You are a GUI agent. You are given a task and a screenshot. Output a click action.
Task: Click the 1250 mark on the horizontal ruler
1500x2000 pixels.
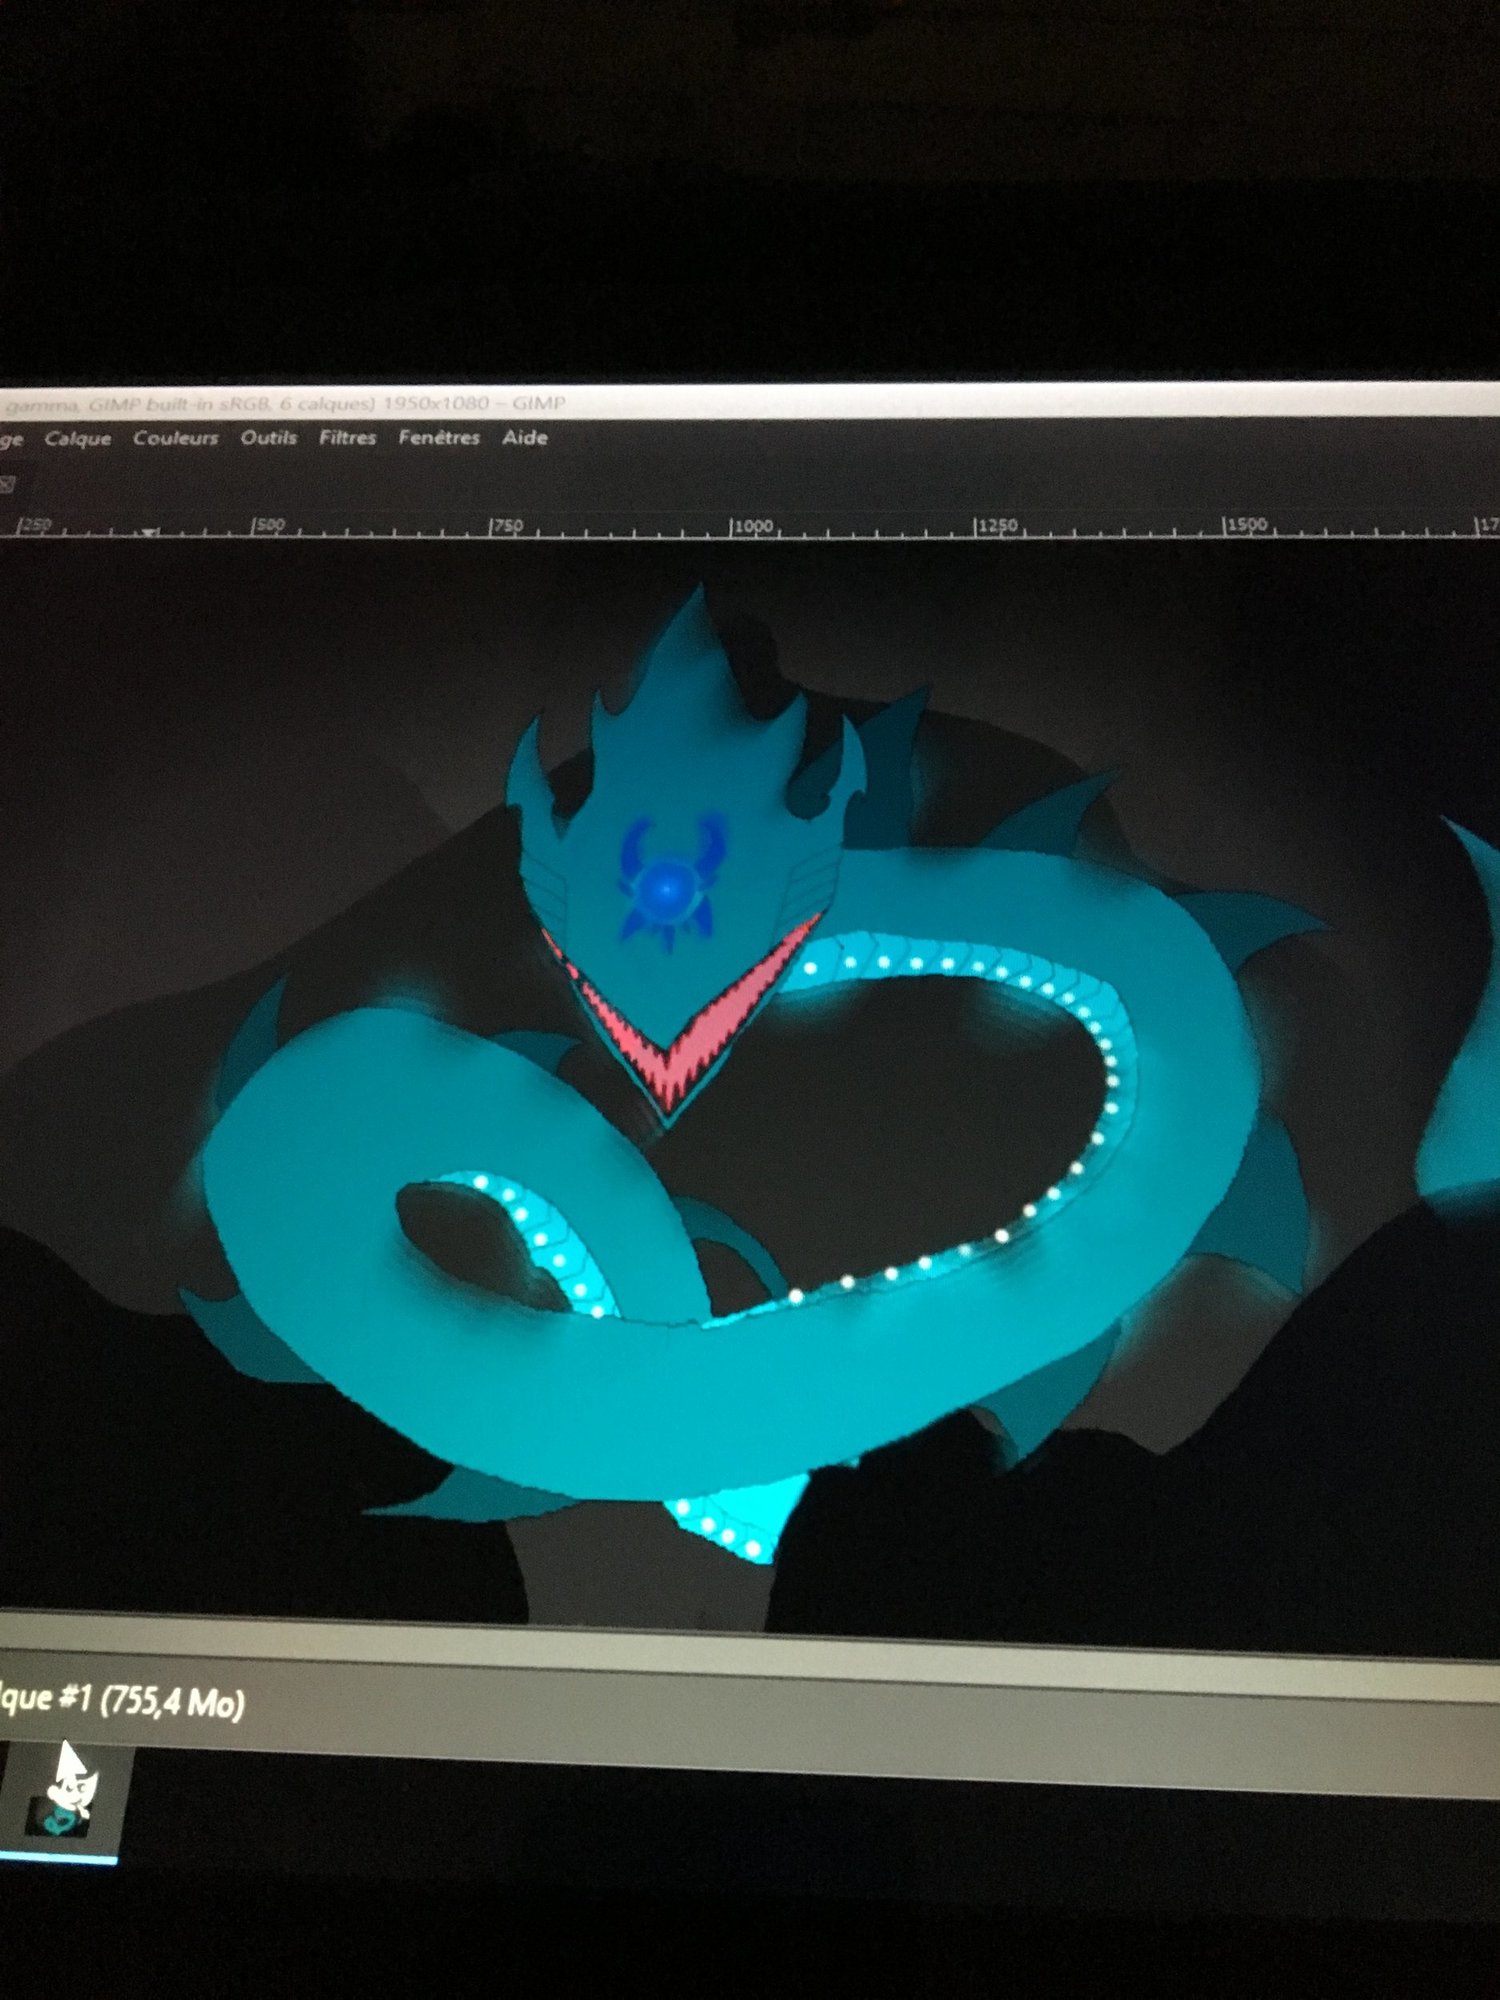click(x=996, y=526)
